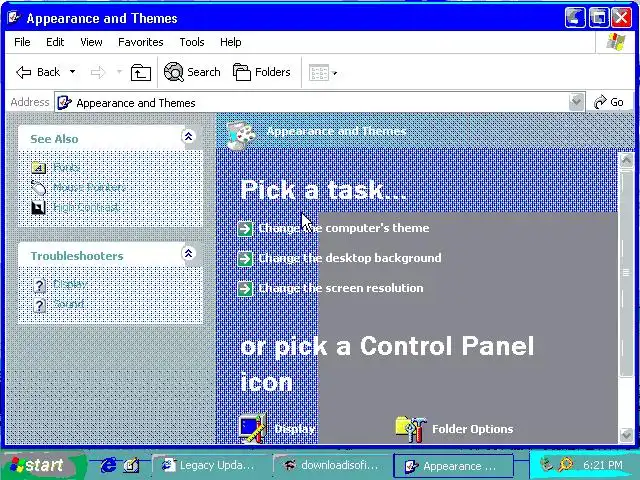The image size is (640, 480).
Task: Collapse the See Also panel
Action: click(x=188, y=136)
